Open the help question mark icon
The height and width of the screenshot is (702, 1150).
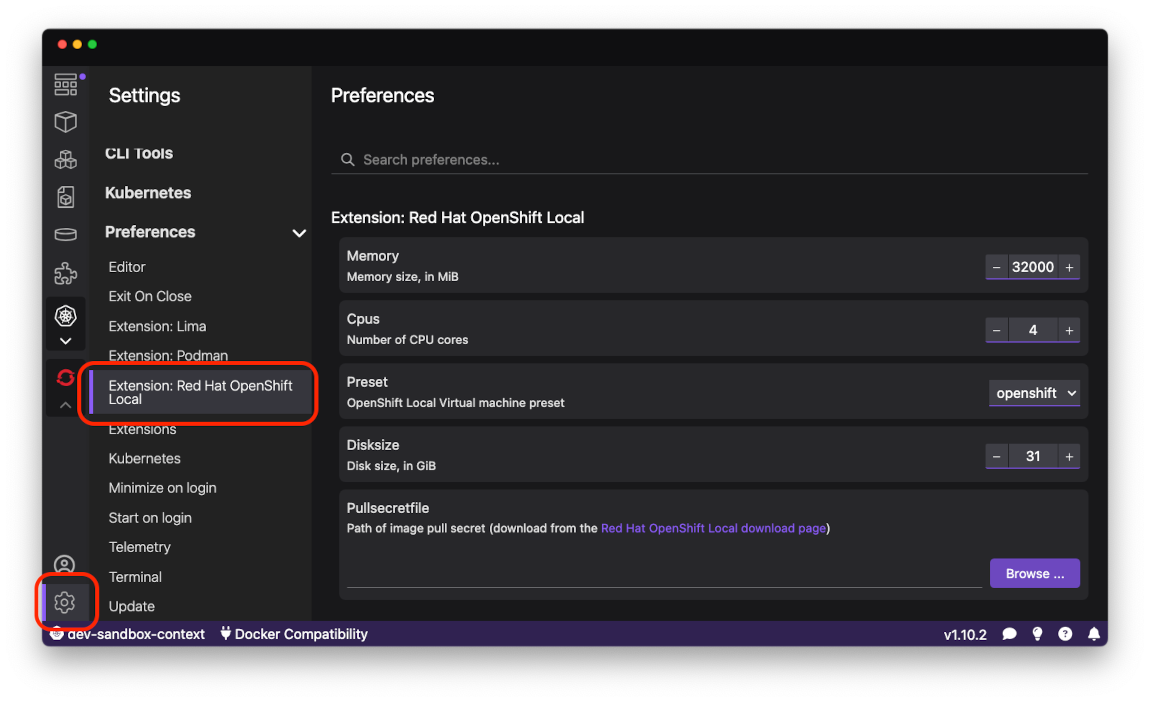coord(1065,634)
